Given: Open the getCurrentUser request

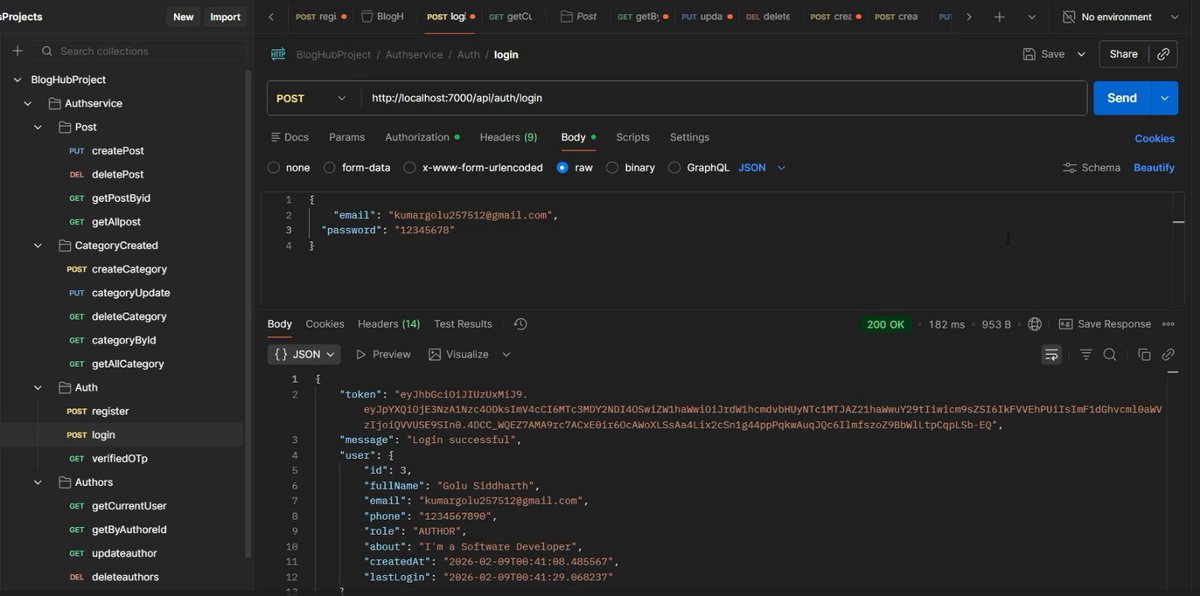Looking at the screenshot, I should [129, 507].
